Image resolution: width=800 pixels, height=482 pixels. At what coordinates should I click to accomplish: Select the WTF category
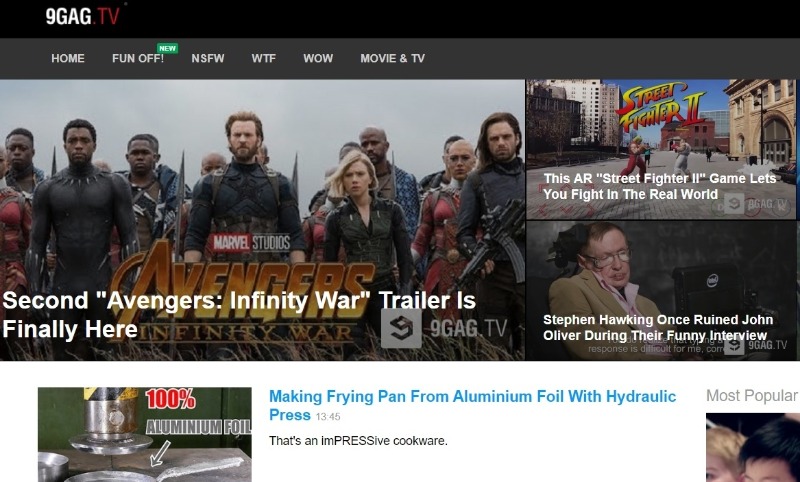[x=263, y=58]
